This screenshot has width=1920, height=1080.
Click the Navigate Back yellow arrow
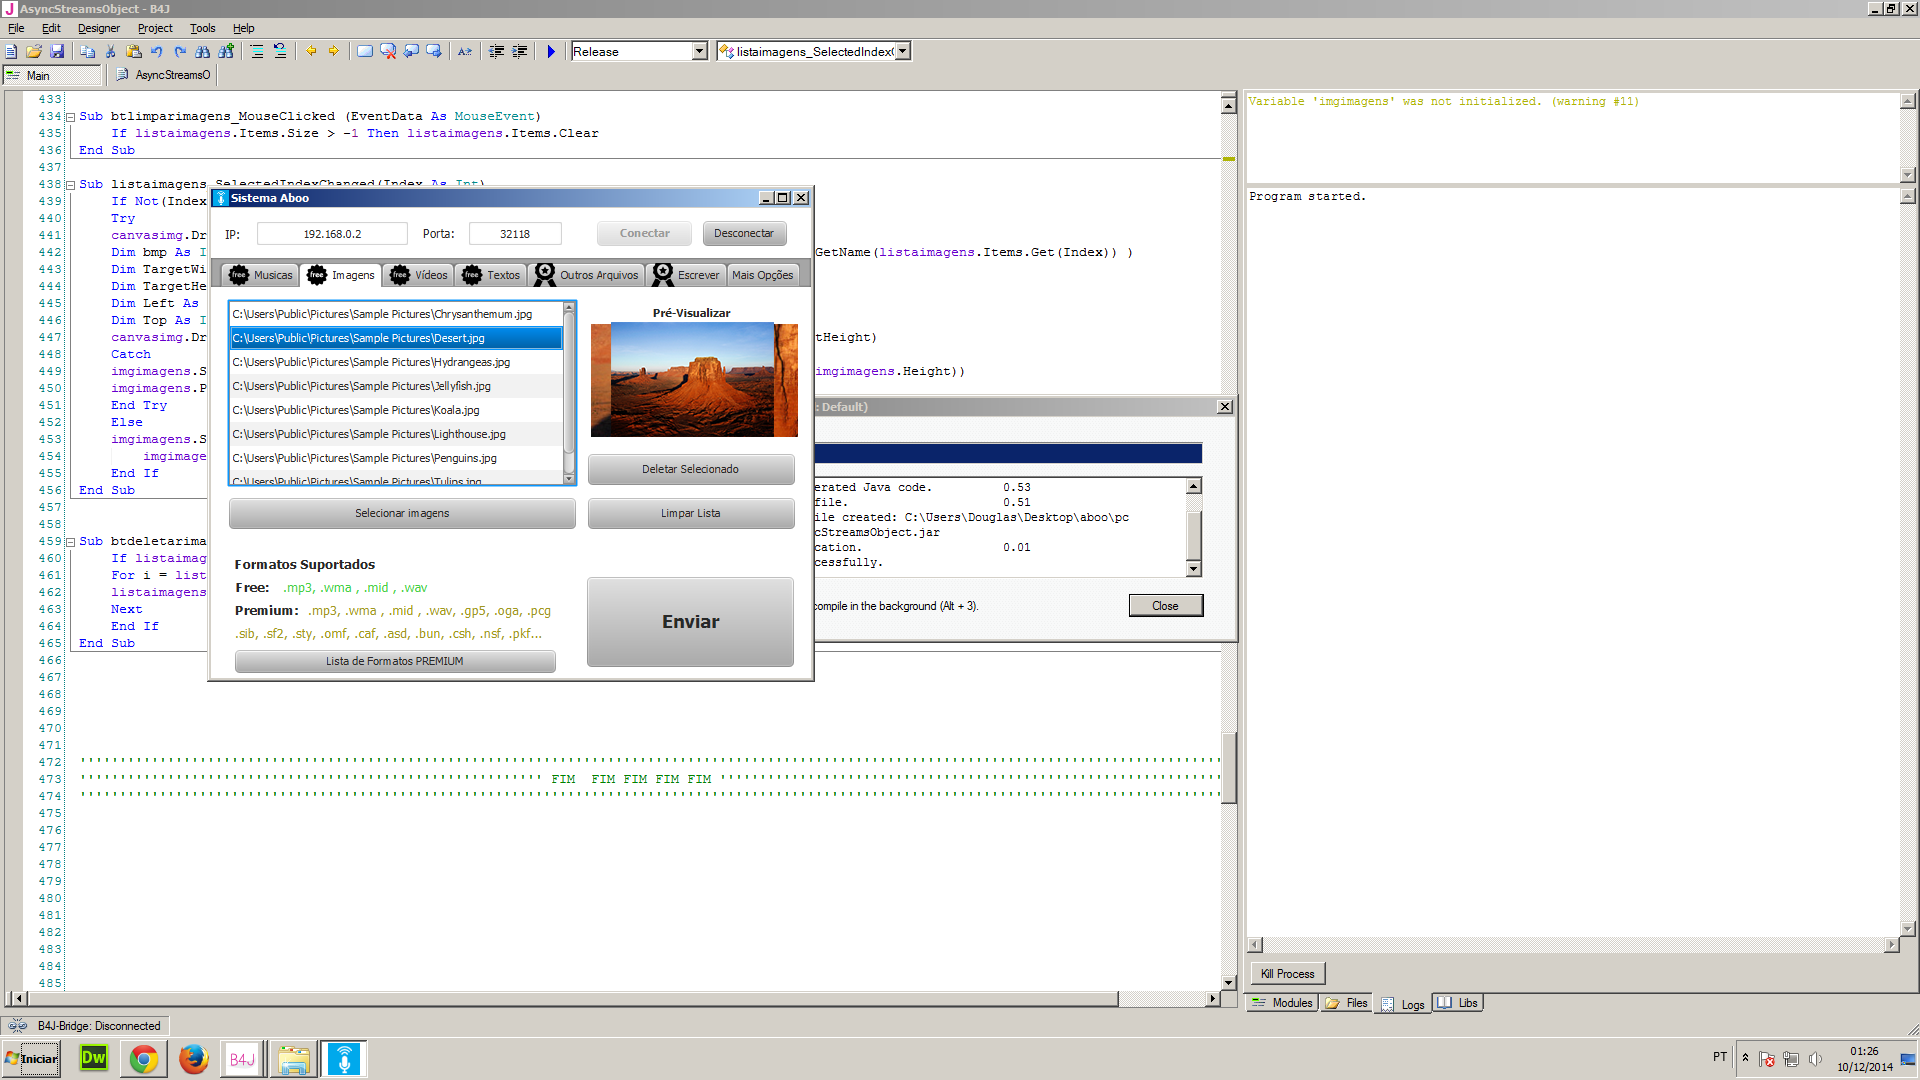click(x=311, y=51)
